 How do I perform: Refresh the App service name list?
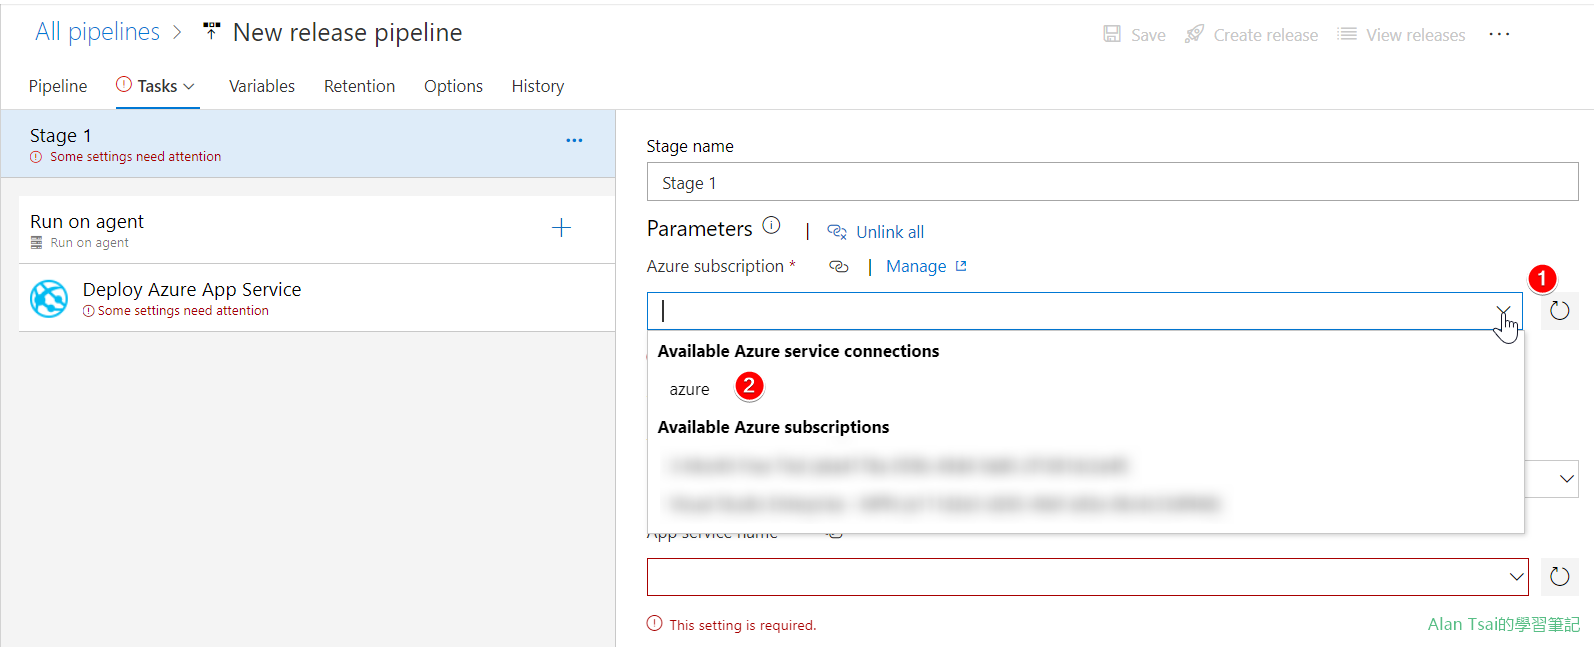point(1559,576)
